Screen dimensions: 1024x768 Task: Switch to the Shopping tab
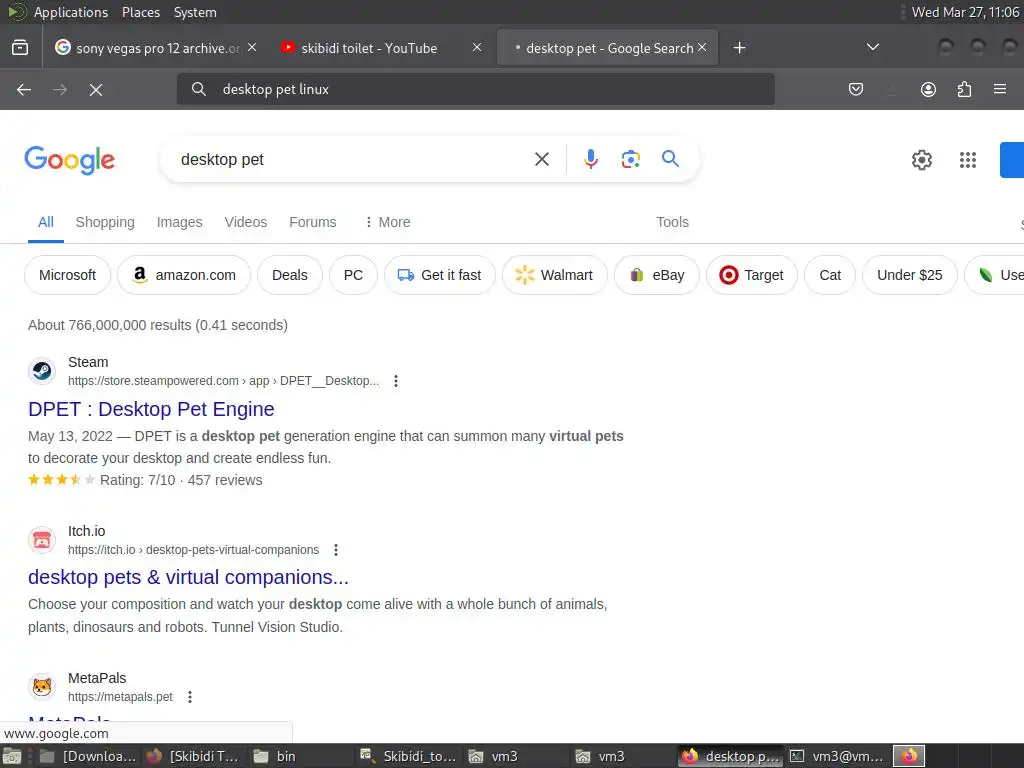click(x=105, y=222)
